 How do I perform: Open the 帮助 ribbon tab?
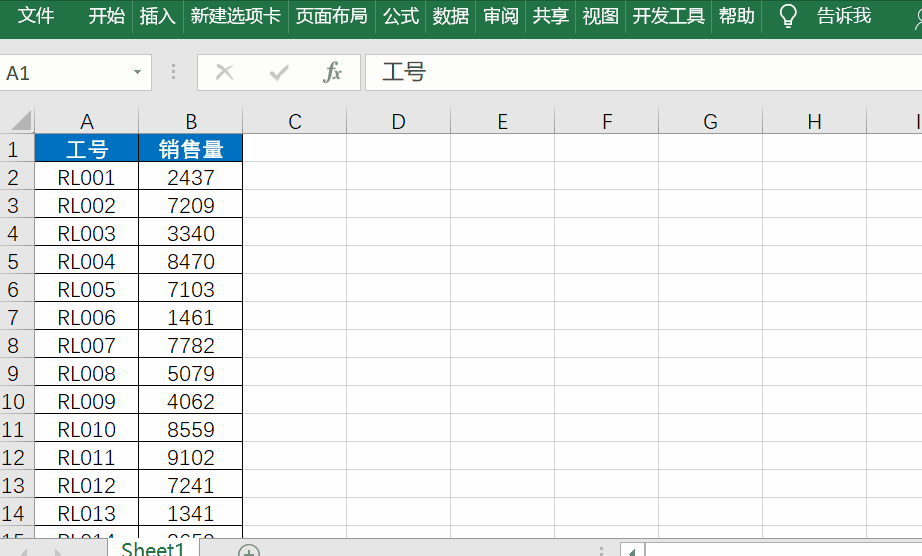736,15
